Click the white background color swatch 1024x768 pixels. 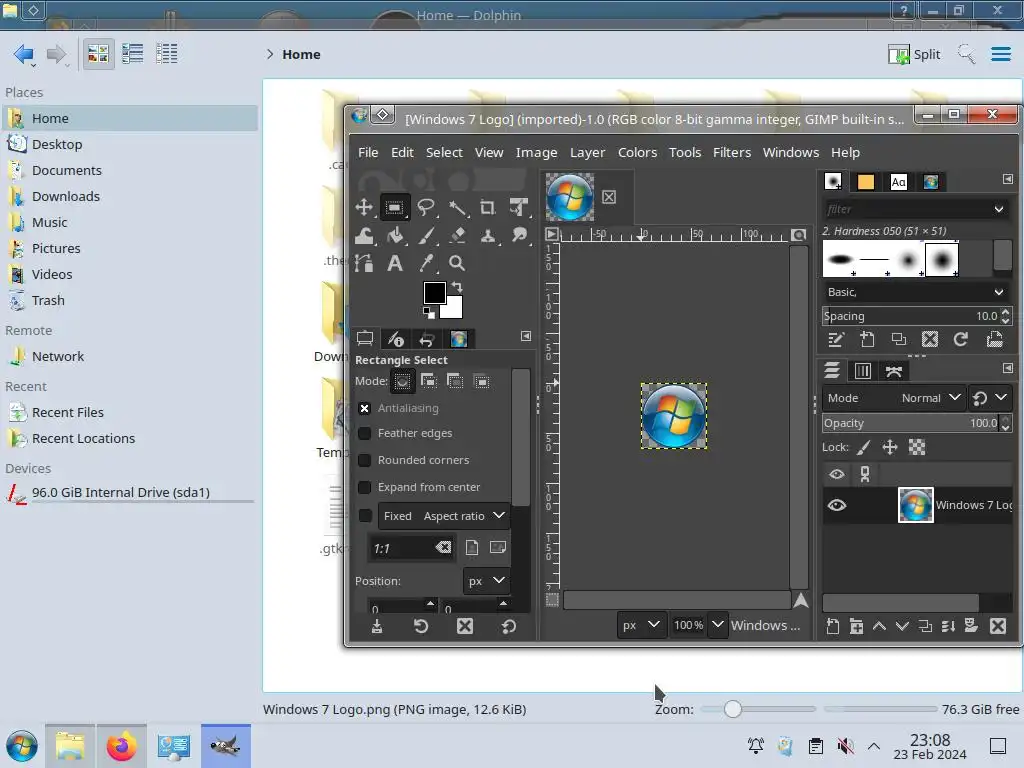click(x=455, y=309)
